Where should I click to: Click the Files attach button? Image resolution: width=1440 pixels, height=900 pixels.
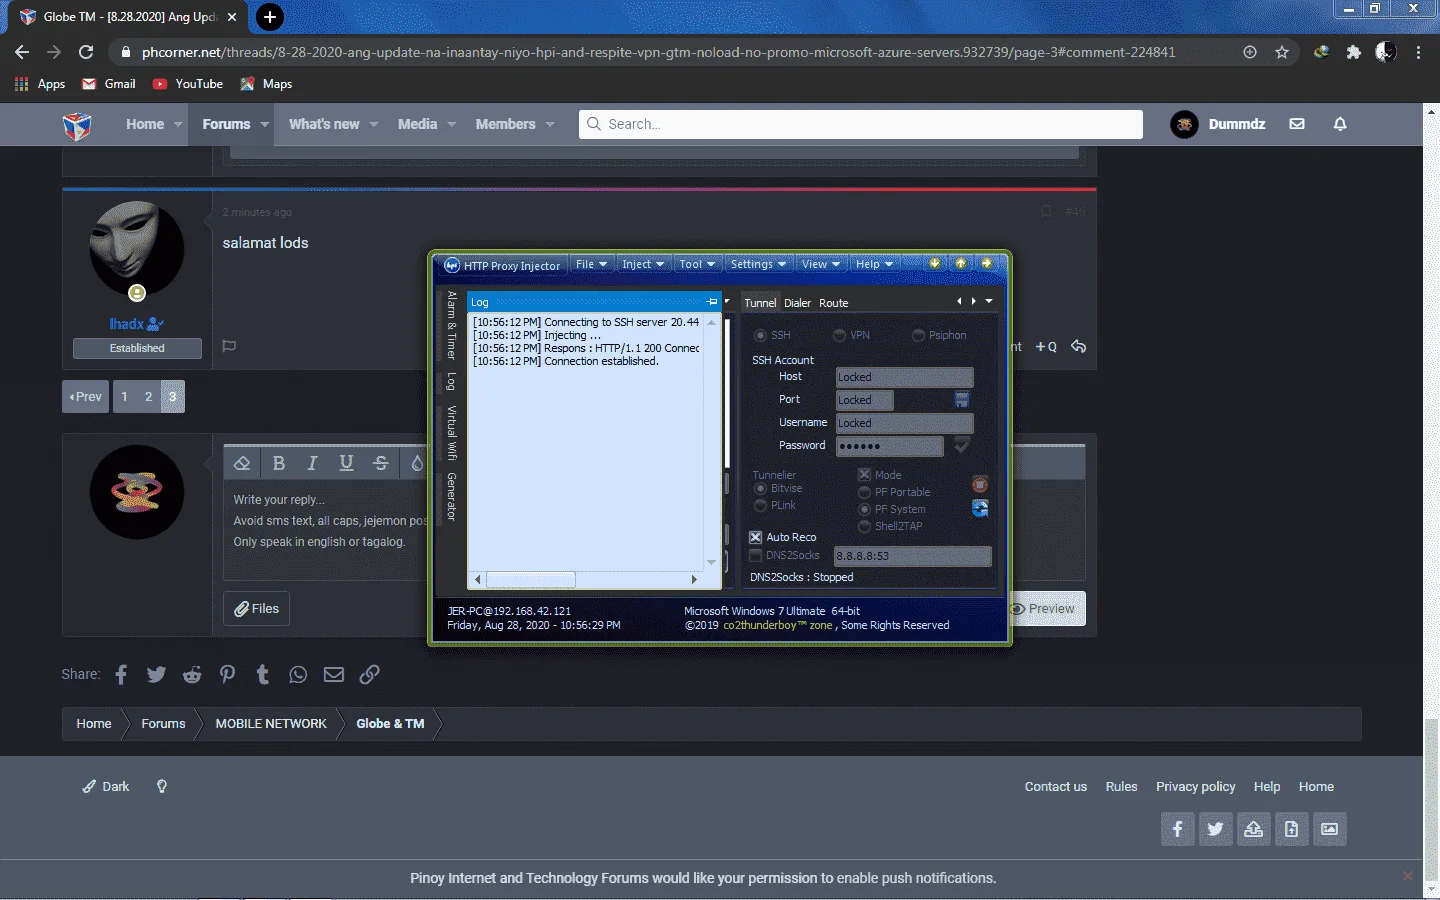[257, 608]
